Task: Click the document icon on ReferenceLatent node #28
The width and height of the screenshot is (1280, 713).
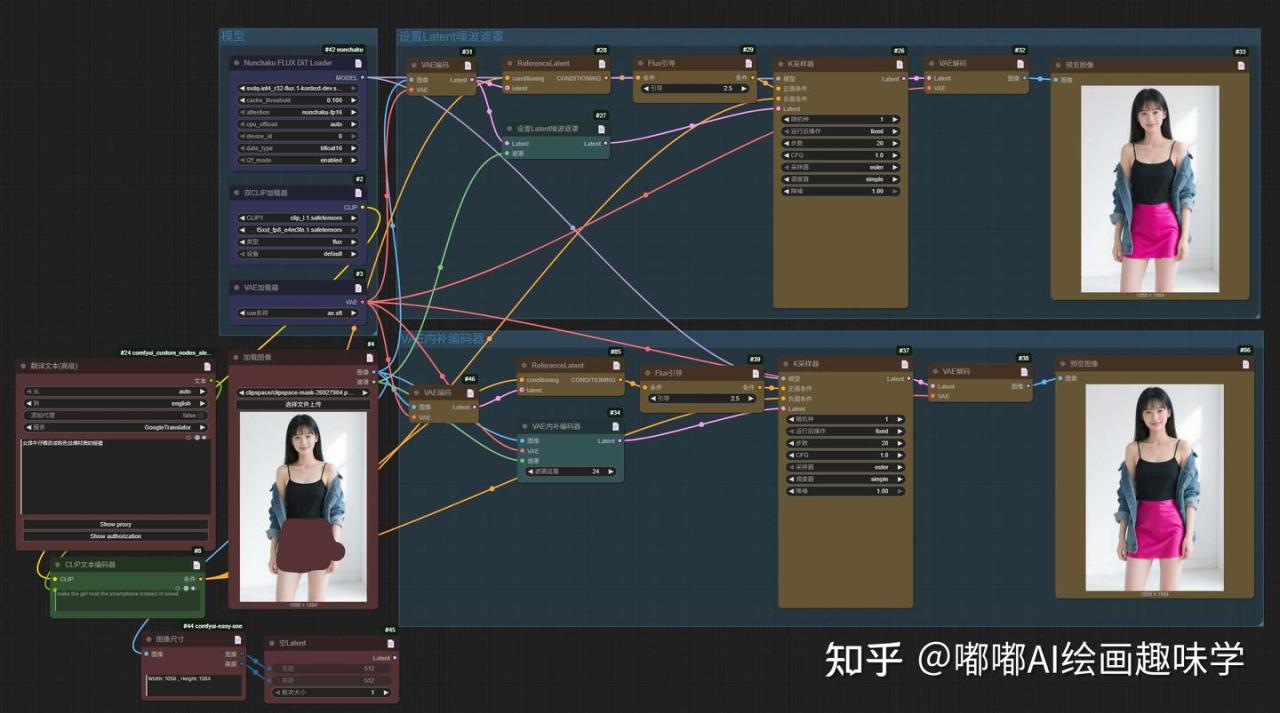Action: (x=602, y=63)
